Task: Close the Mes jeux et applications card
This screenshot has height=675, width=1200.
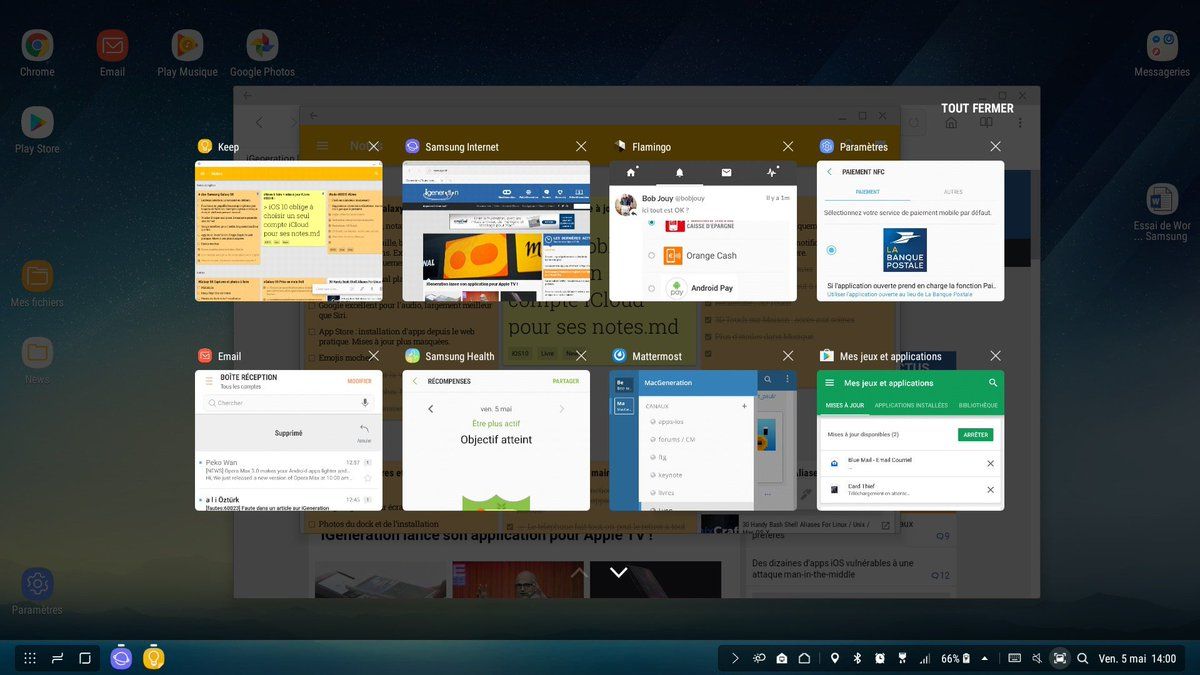Action: click(x=995, y=356)
